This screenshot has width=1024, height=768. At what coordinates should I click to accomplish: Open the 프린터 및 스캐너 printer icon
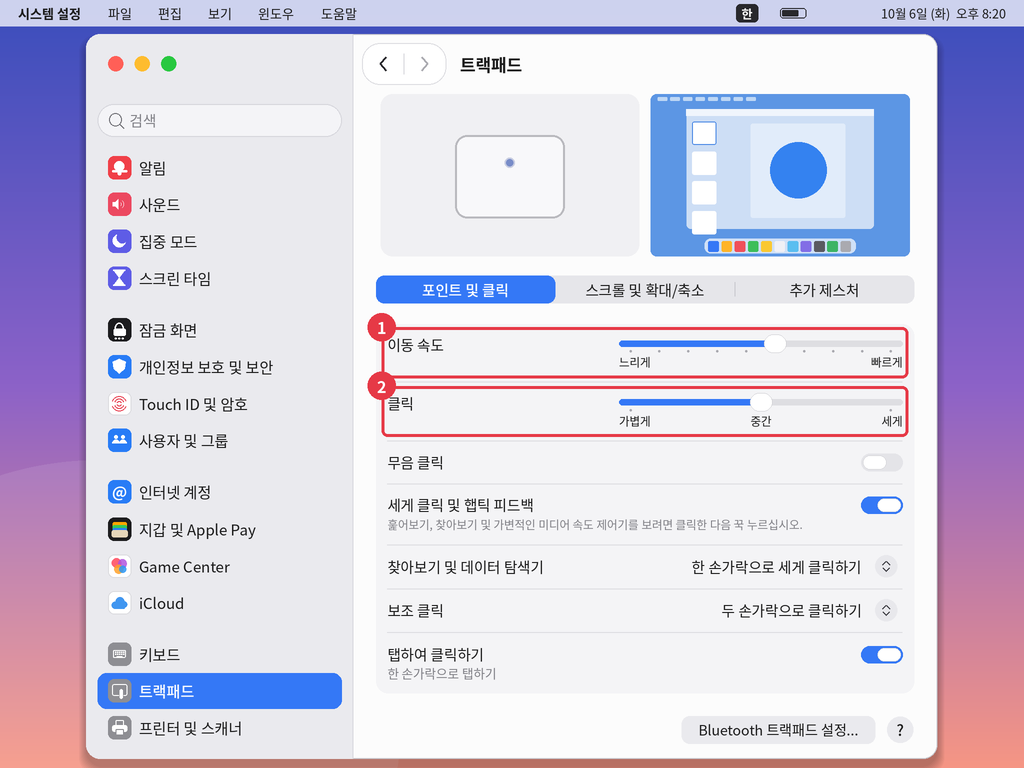click(120, 728)
